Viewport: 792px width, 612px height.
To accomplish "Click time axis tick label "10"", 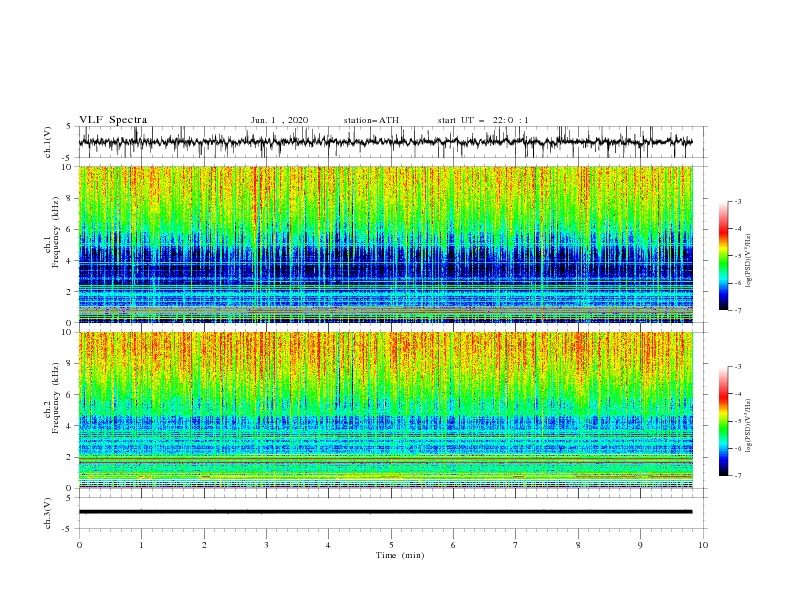I will click(703, 545).
